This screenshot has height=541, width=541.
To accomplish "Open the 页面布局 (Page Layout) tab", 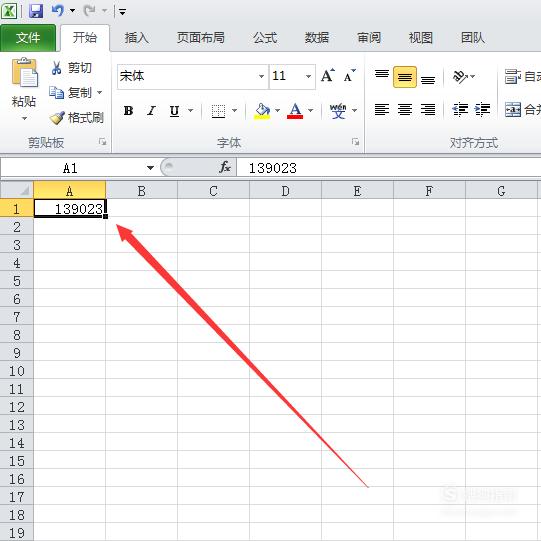I will (x=201, y=37).
